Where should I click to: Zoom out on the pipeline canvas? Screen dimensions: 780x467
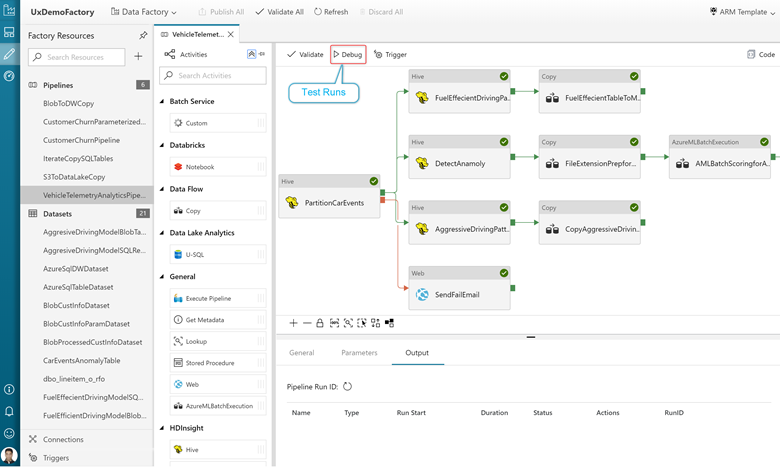307,323
